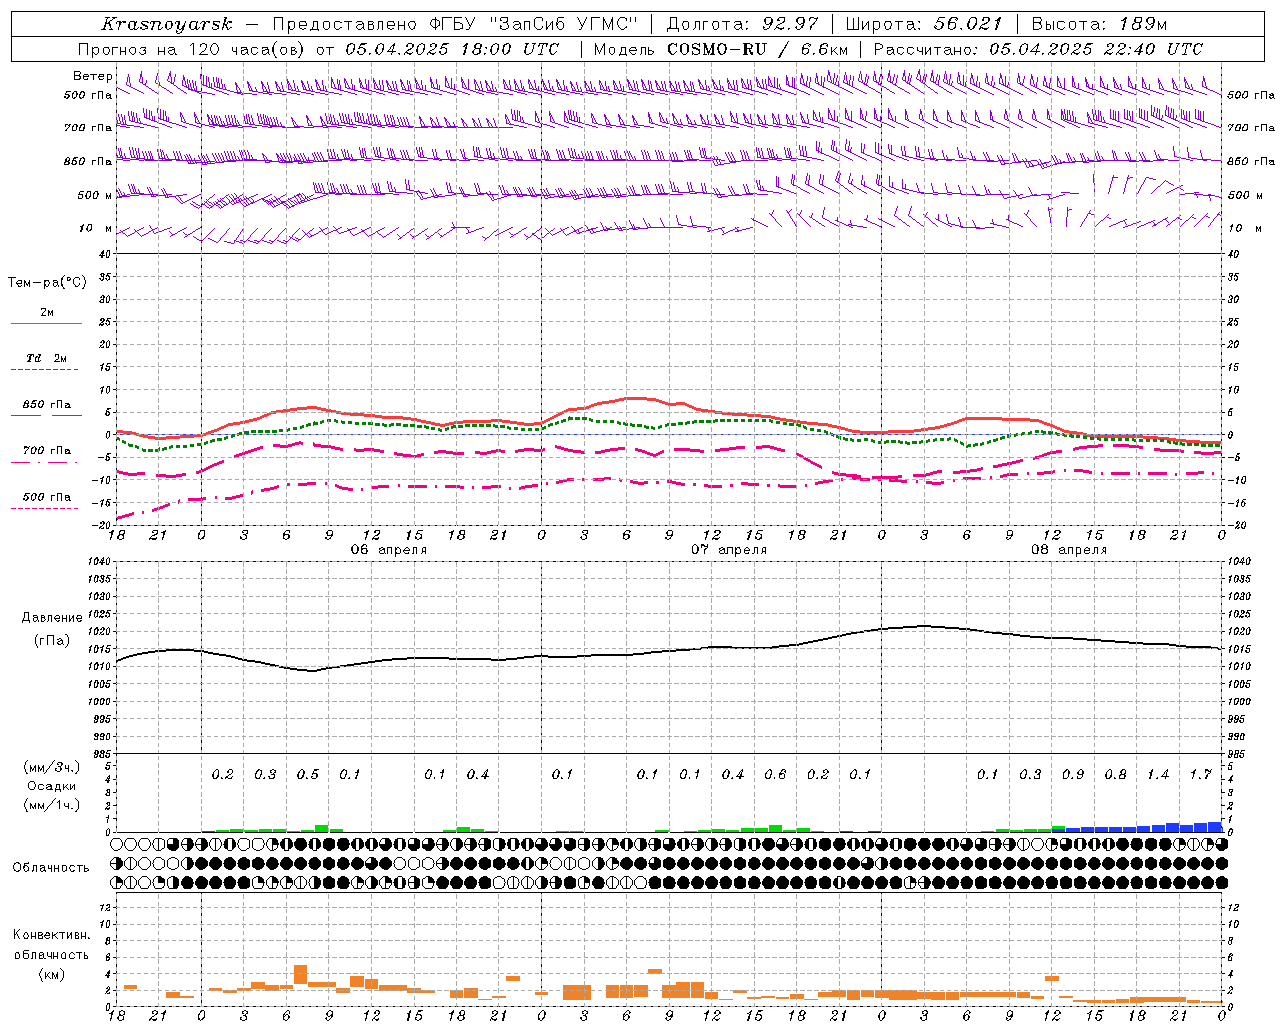Viewport: 1280px width, 1024px height.
Task: Click the Прогноз на 120 часа(ов) line
Action: point(318,49)
